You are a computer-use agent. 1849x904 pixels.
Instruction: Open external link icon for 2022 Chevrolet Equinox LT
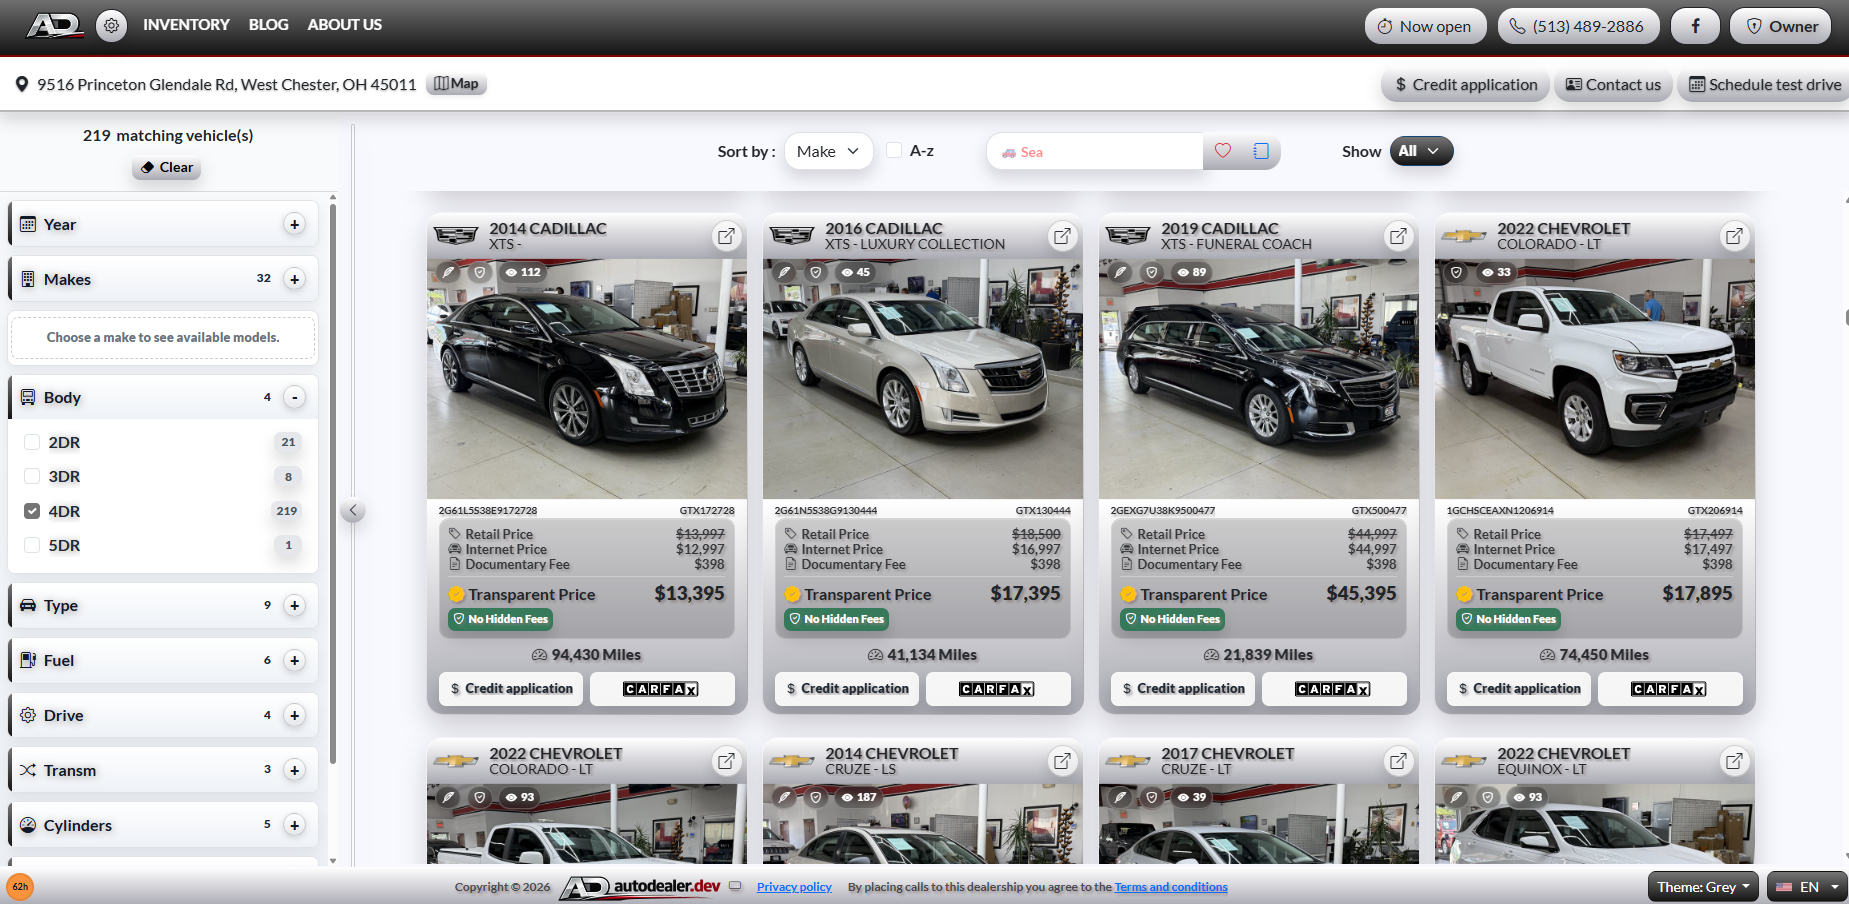point(1734,761)
